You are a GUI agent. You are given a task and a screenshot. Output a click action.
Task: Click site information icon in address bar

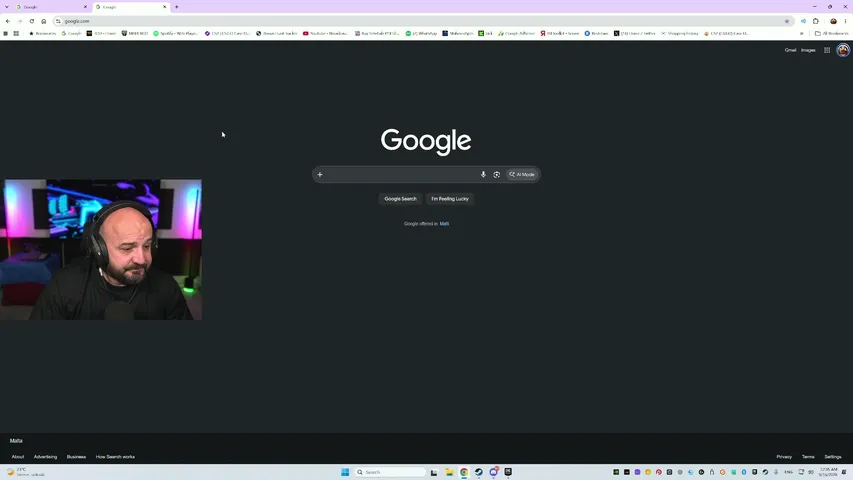(x=58, y=21)
